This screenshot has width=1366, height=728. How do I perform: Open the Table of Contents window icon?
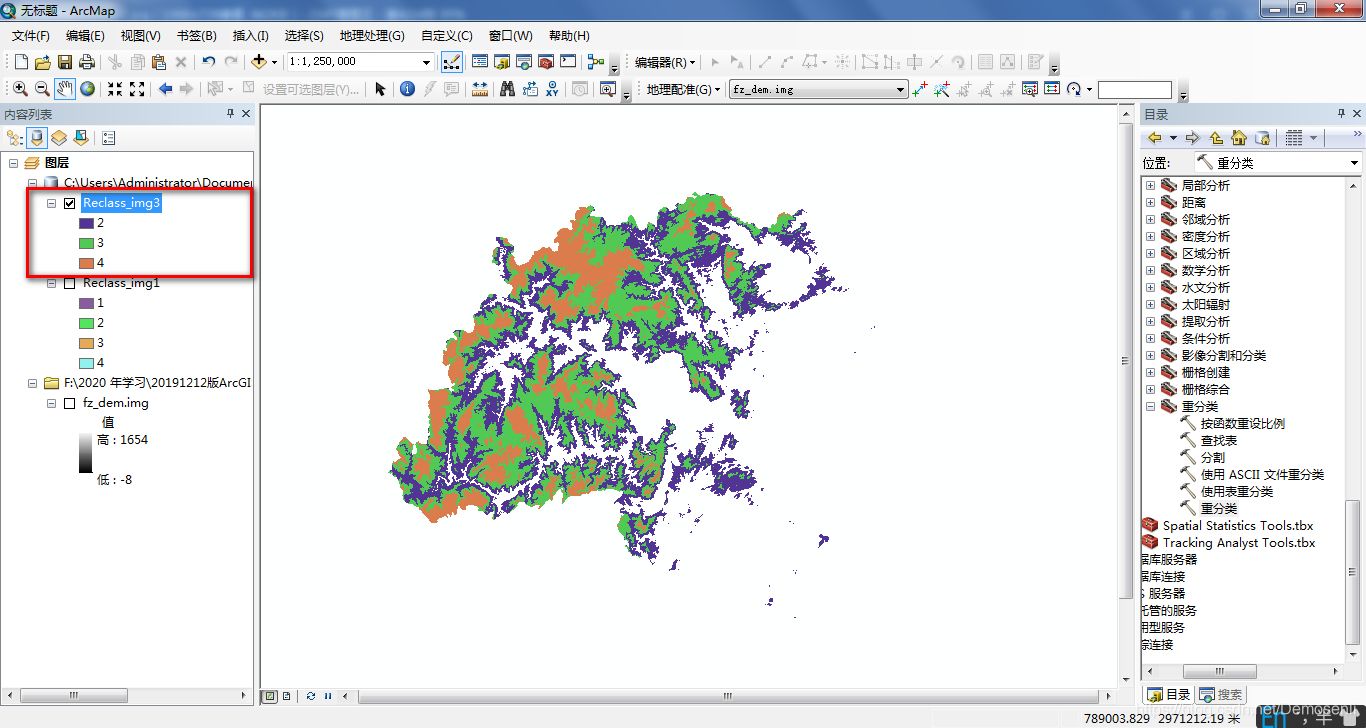(480, 61)
